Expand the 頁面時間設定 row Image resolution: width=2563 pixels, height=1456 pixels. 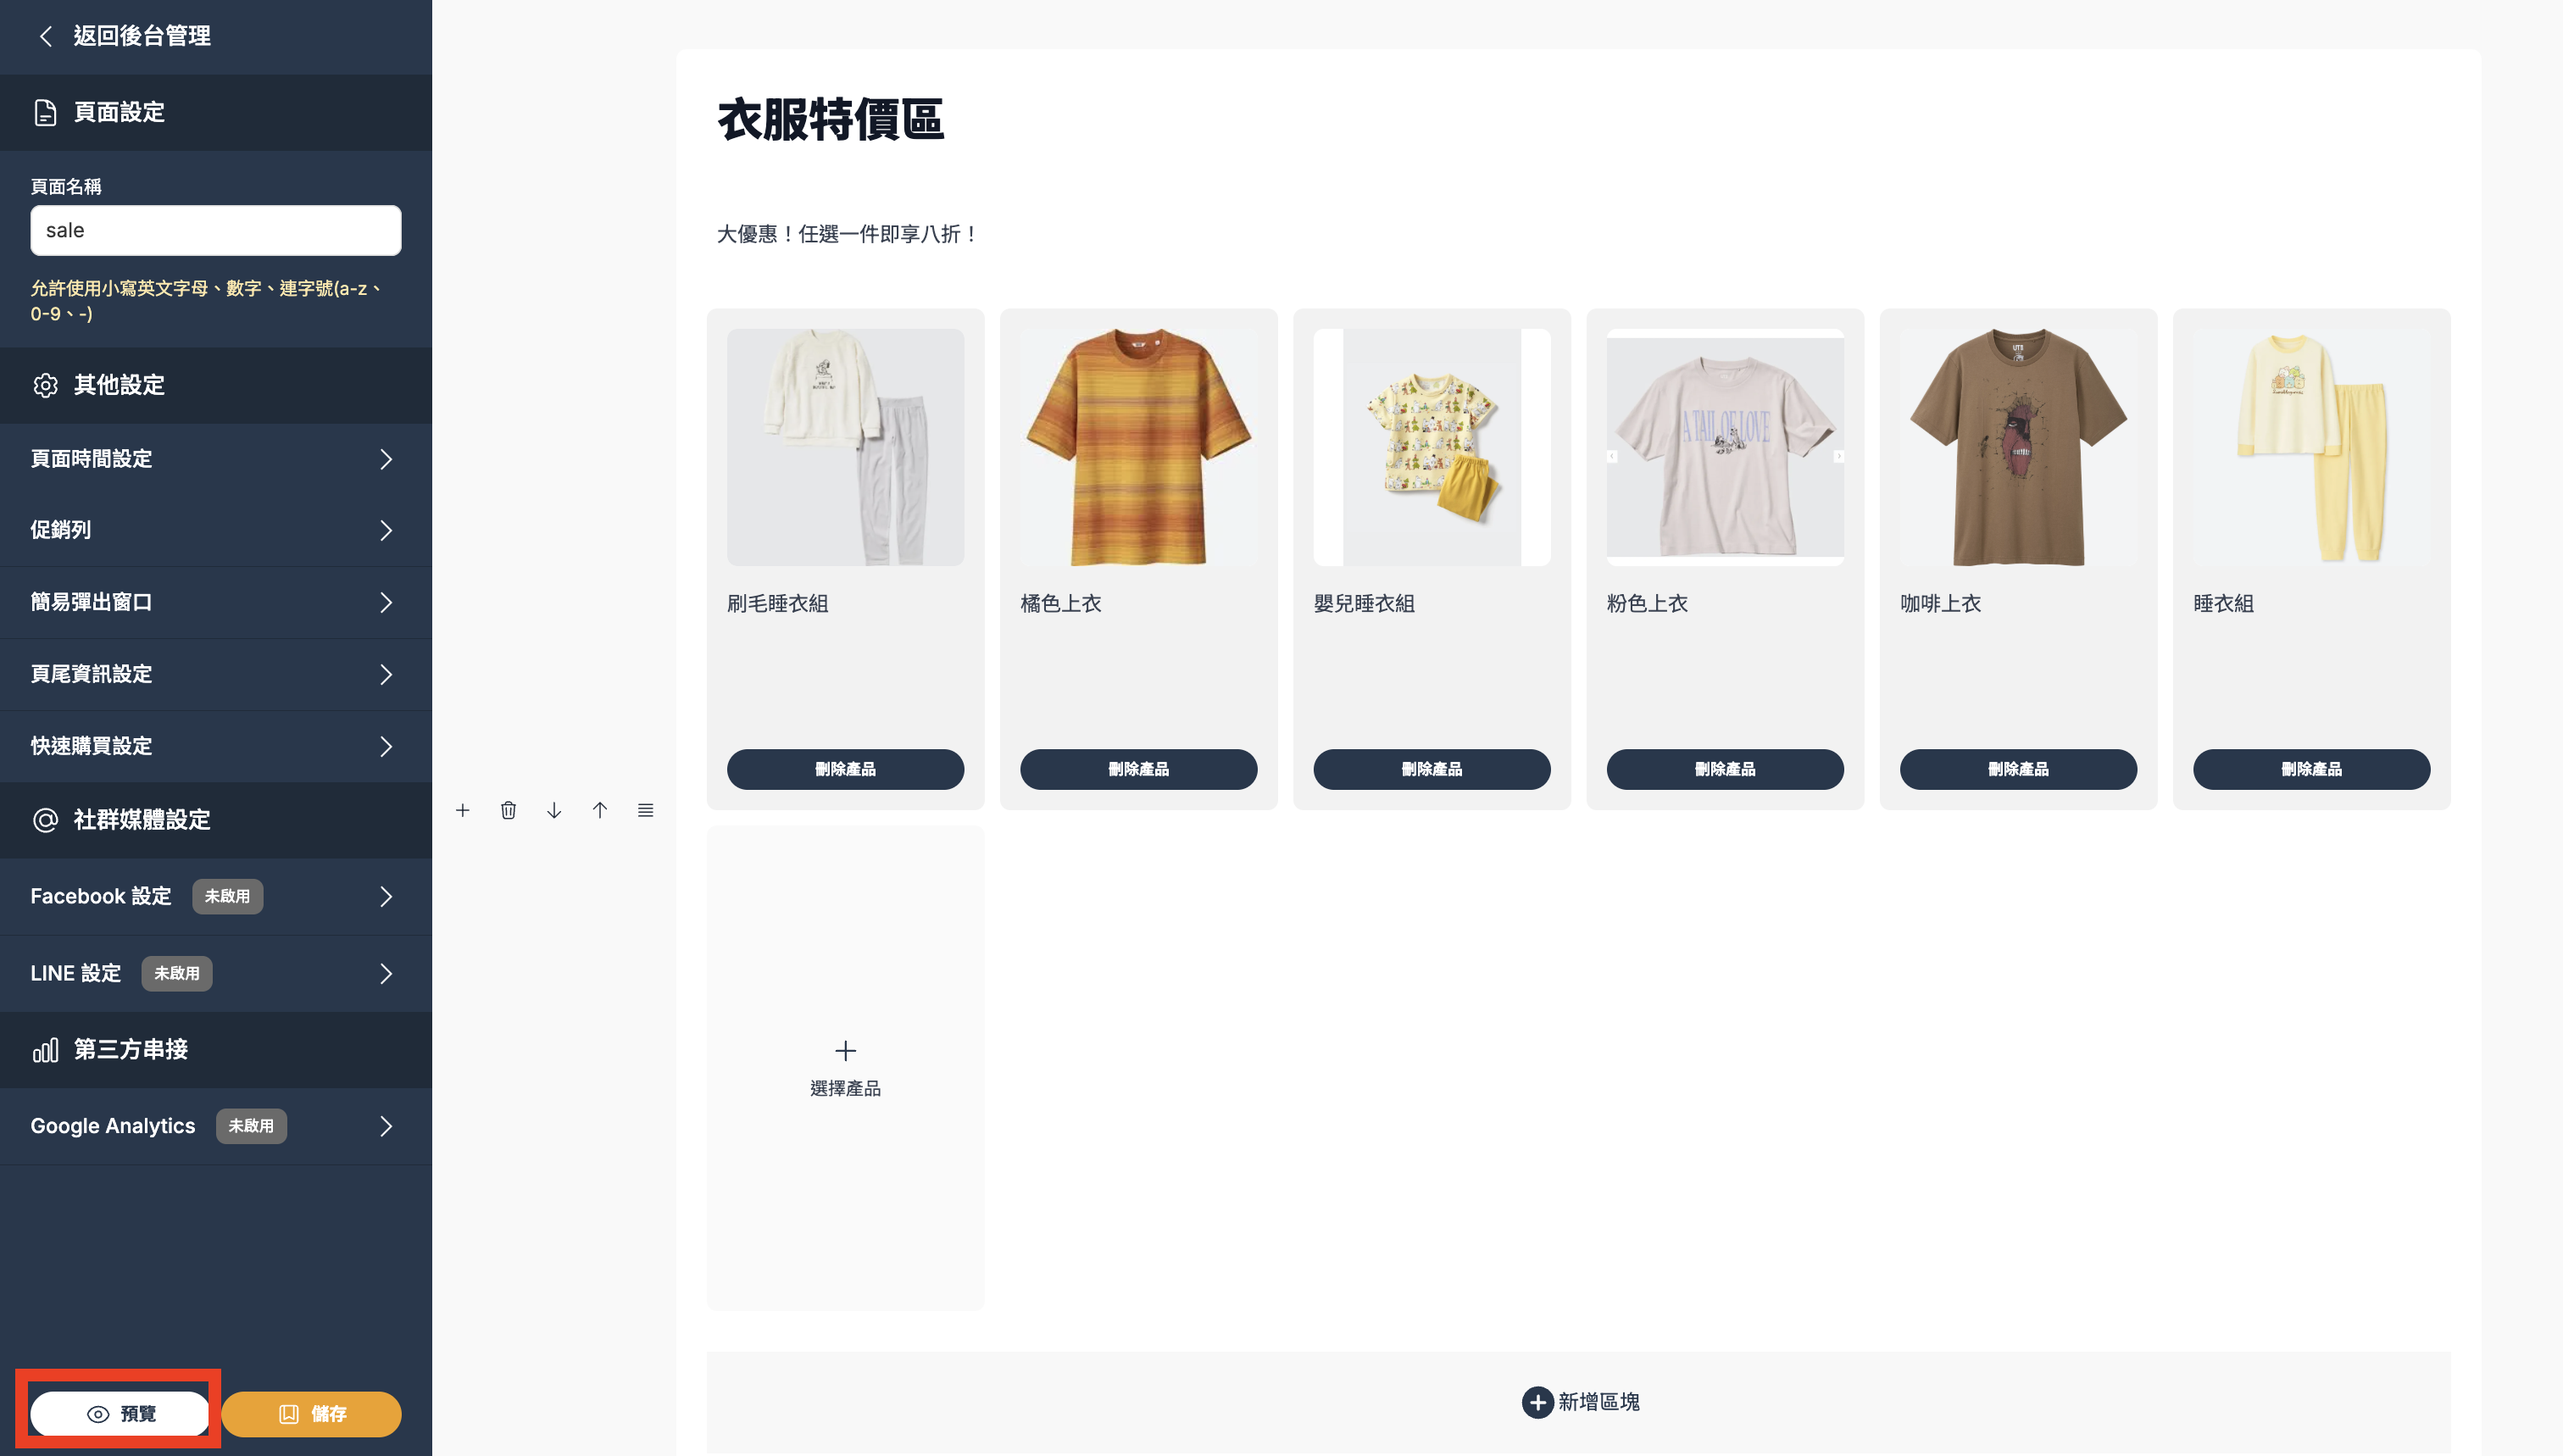point(216,459)
